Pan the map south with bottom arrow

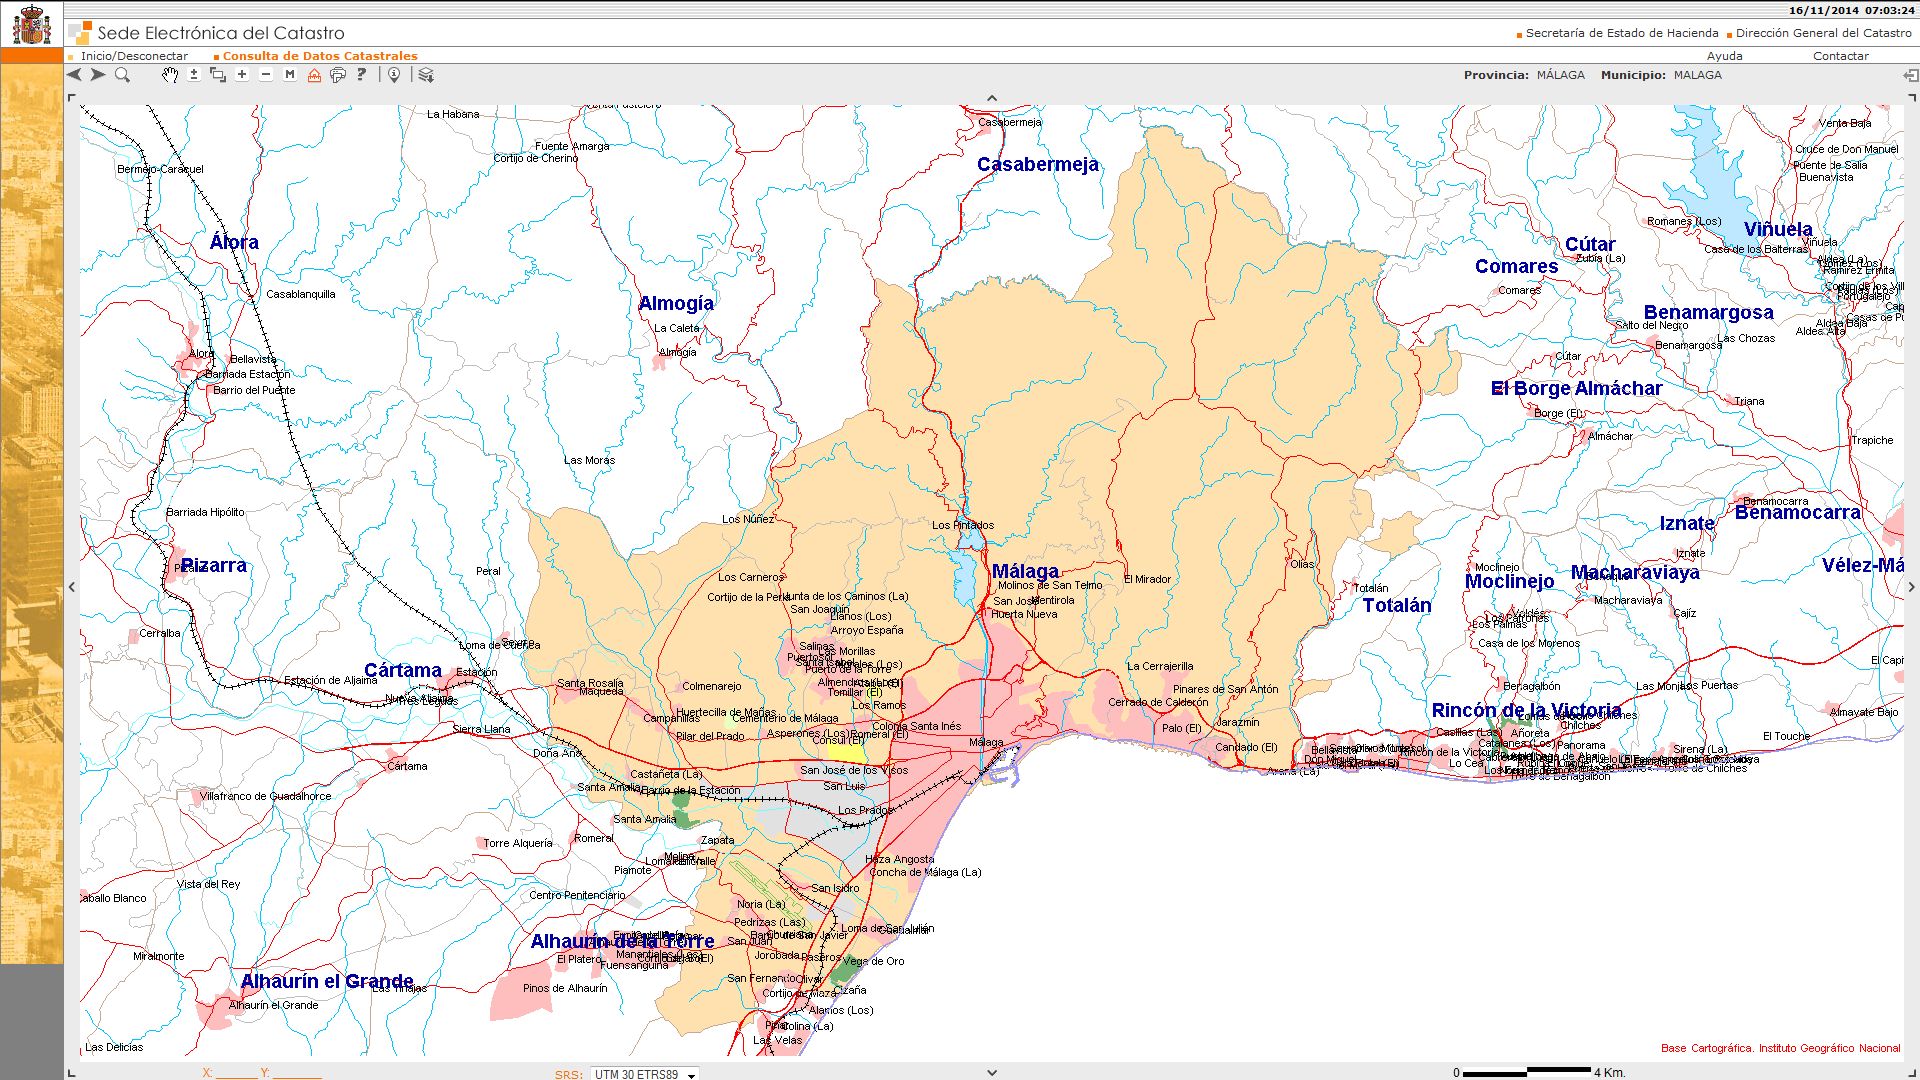992,1073
